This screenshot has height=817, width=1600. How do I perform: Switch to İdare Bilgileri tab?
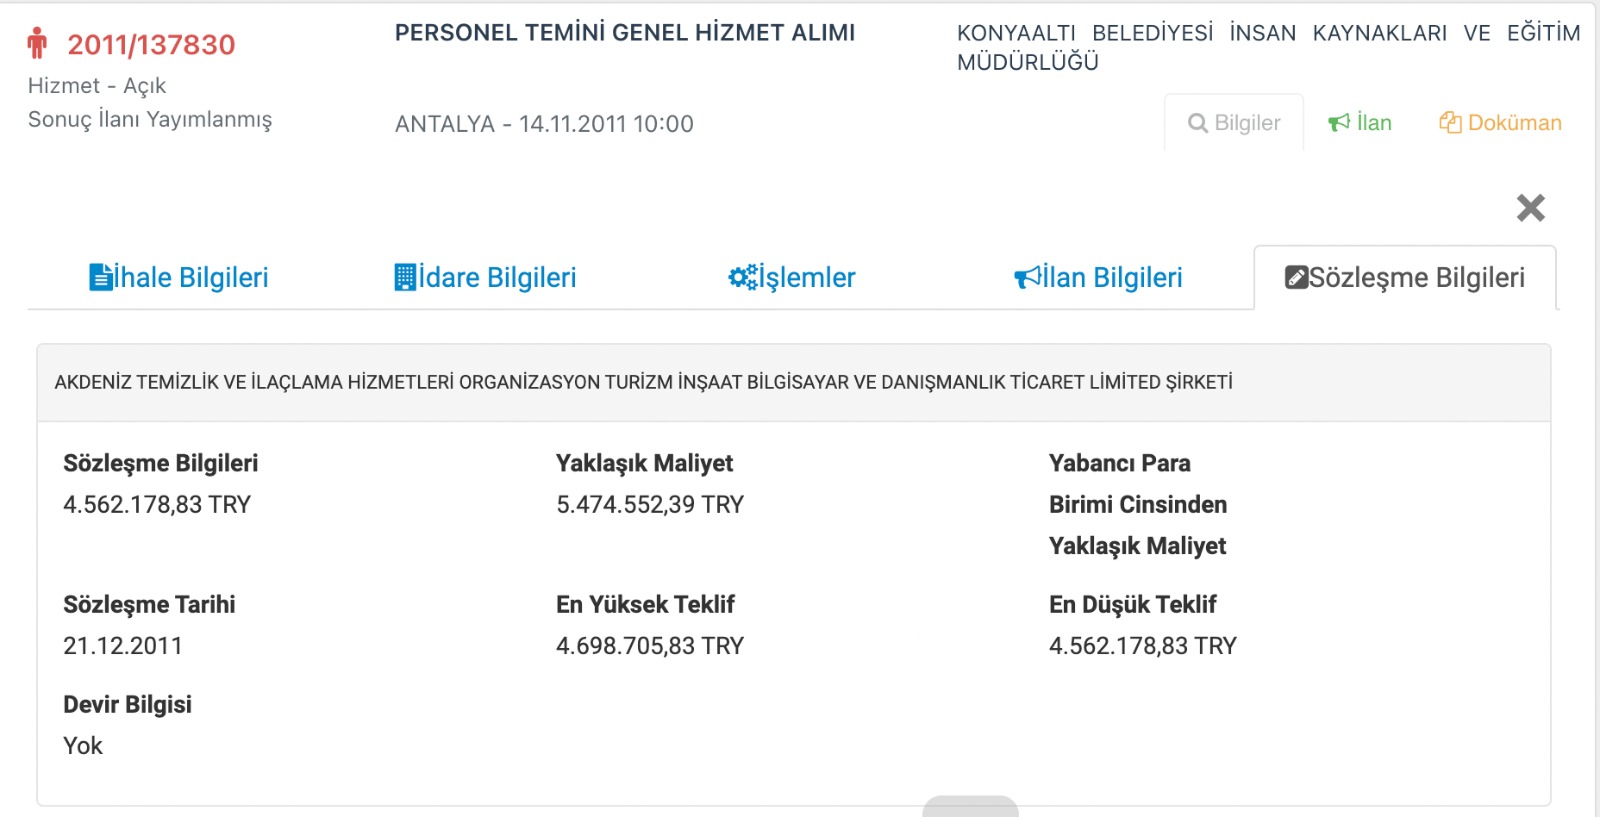pos(485,277)
